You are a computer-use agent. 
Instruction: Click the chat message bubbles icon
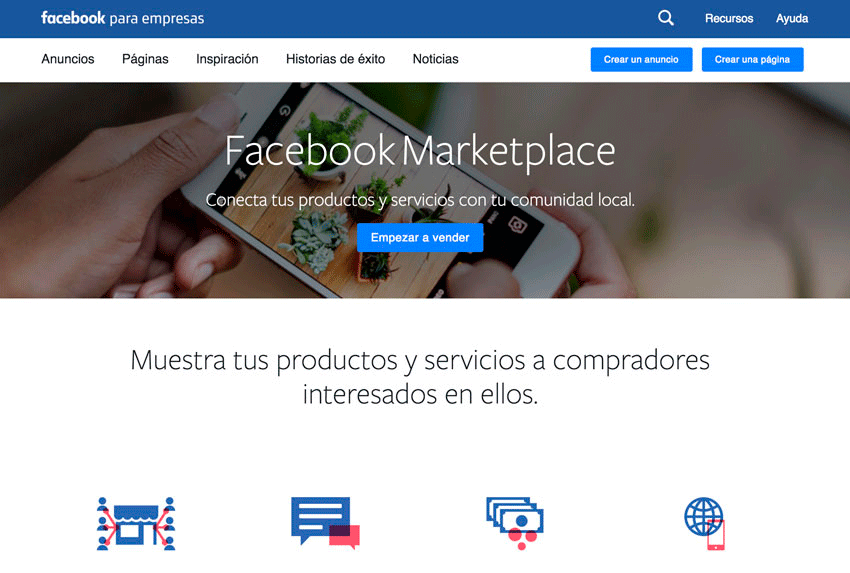325,523
